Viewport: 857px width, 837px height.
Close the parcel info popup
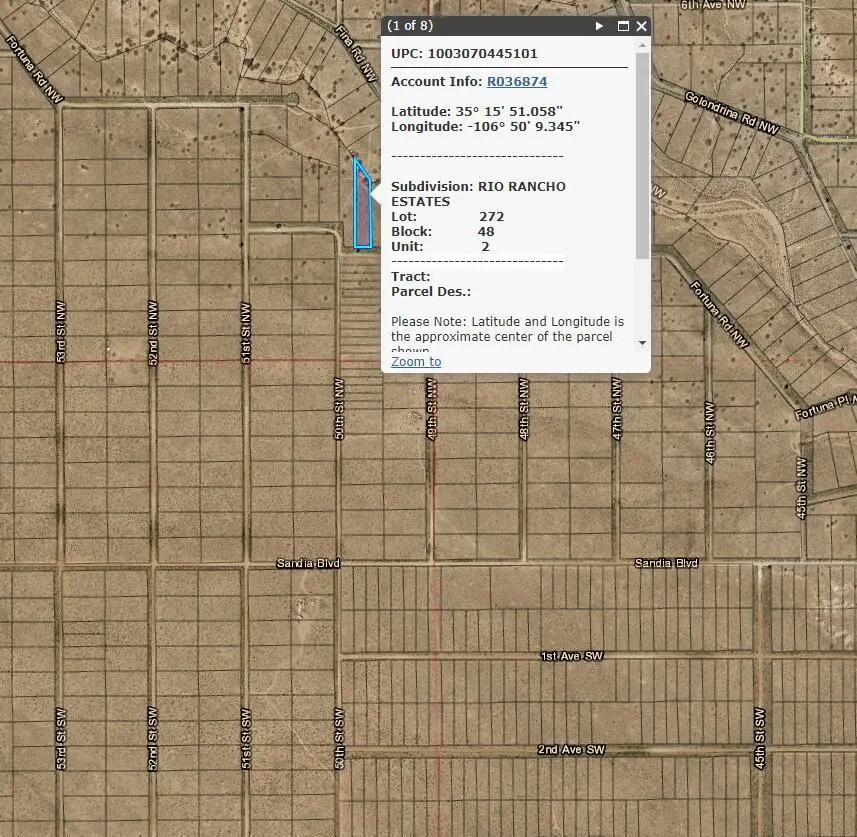point(641,27)
